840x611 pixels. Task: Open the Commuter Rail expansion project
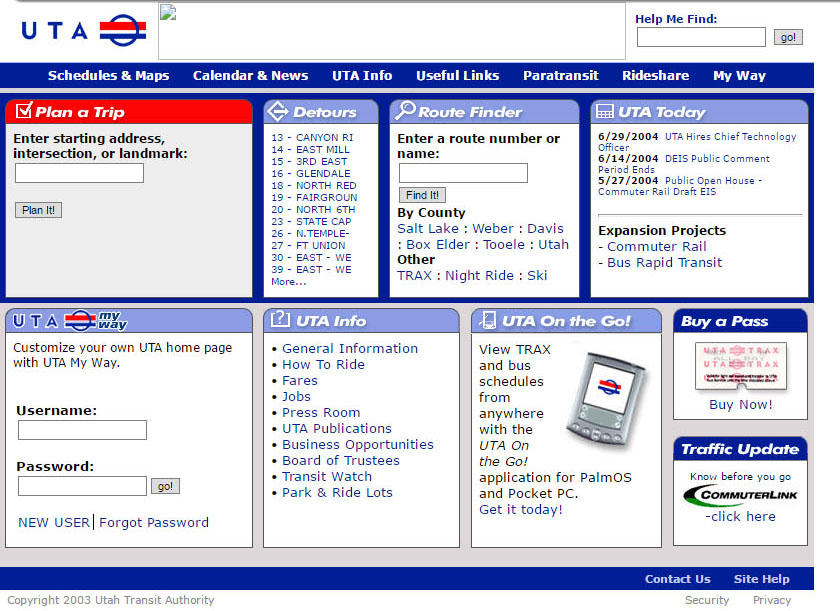pos(657,247)
